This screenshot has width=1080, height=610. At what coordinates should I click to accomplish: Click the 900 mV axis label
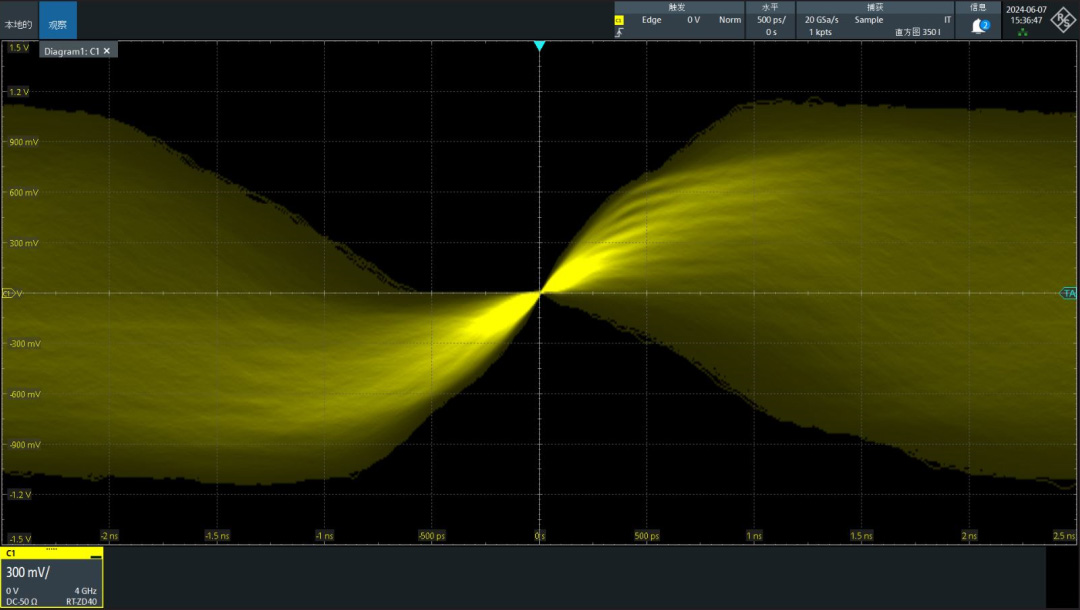click(23, 142)
